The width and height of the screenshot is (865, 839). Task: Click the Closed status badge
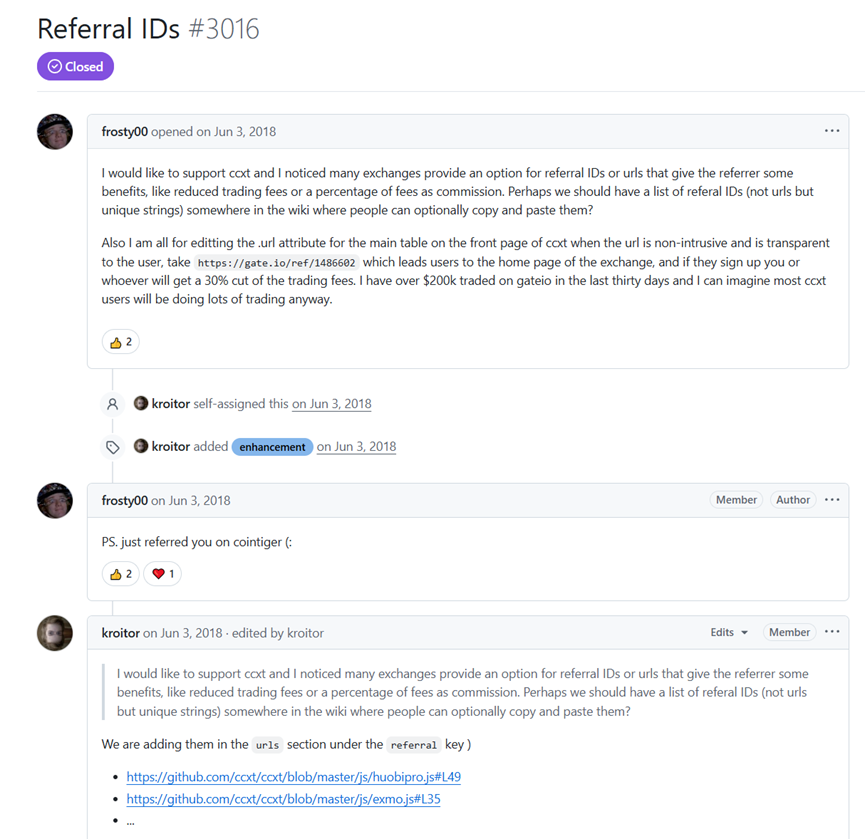pos(76,66)
